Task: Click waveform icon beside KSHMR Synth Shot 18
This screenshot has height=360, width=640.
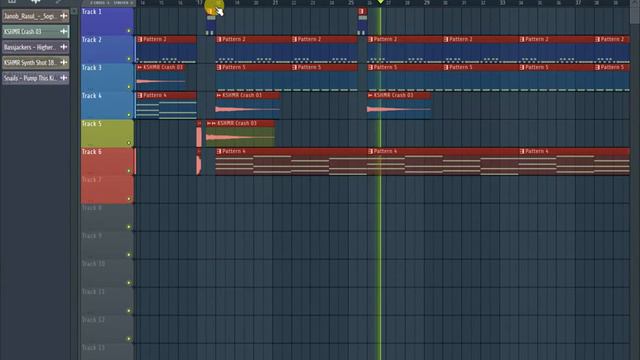Action: [x=64, y=62]
